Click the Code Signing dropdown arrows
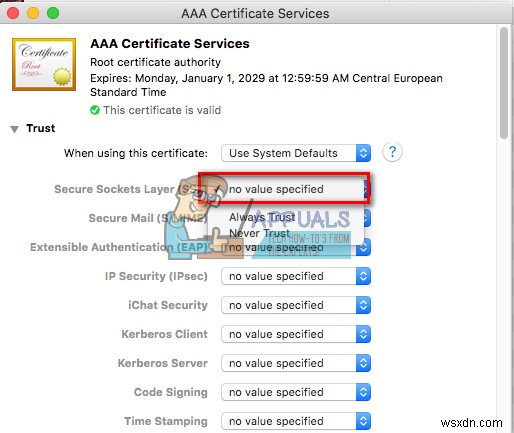 click(x=363, y=392)
